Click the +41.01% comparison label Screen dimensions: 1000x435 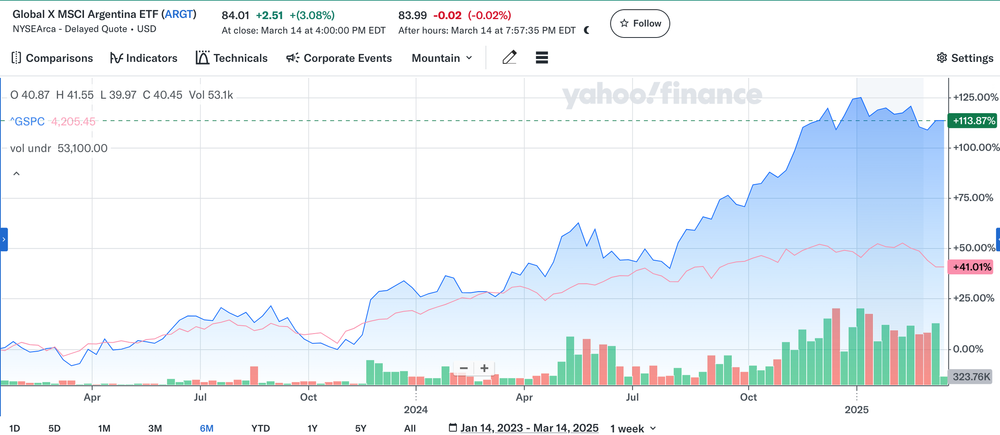pos(971,267)
